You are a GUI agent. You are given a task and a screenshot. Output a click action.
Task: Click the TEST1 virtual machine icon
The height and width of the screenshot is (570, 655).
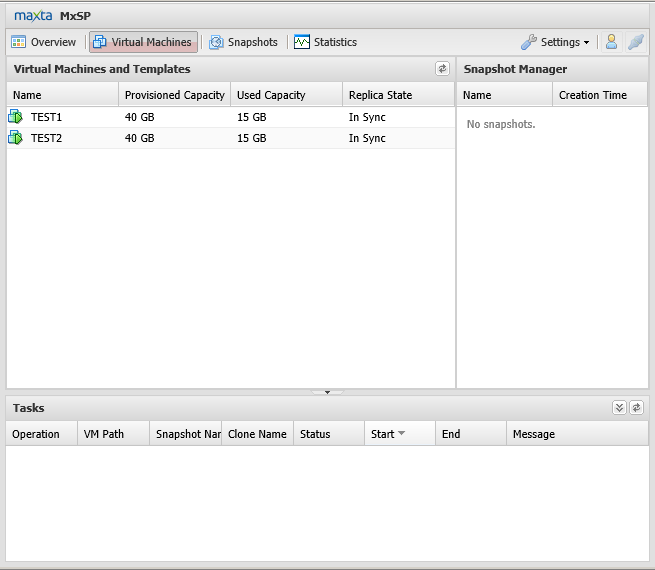[x=15, y=117]
